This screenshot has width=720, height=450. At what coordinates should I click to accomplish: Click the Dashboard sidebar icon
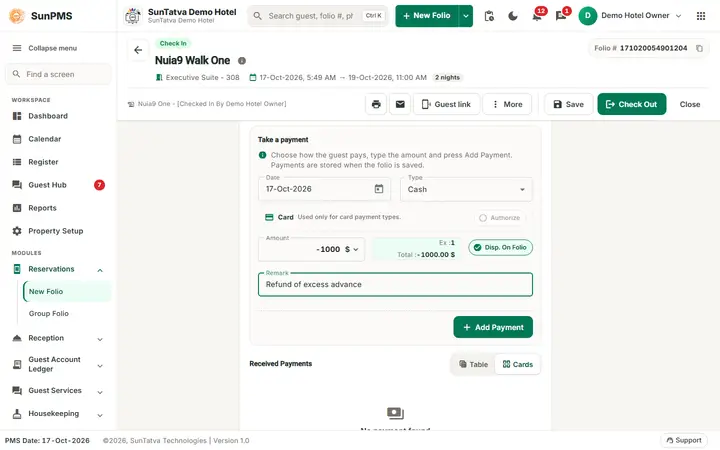(17, 116)
